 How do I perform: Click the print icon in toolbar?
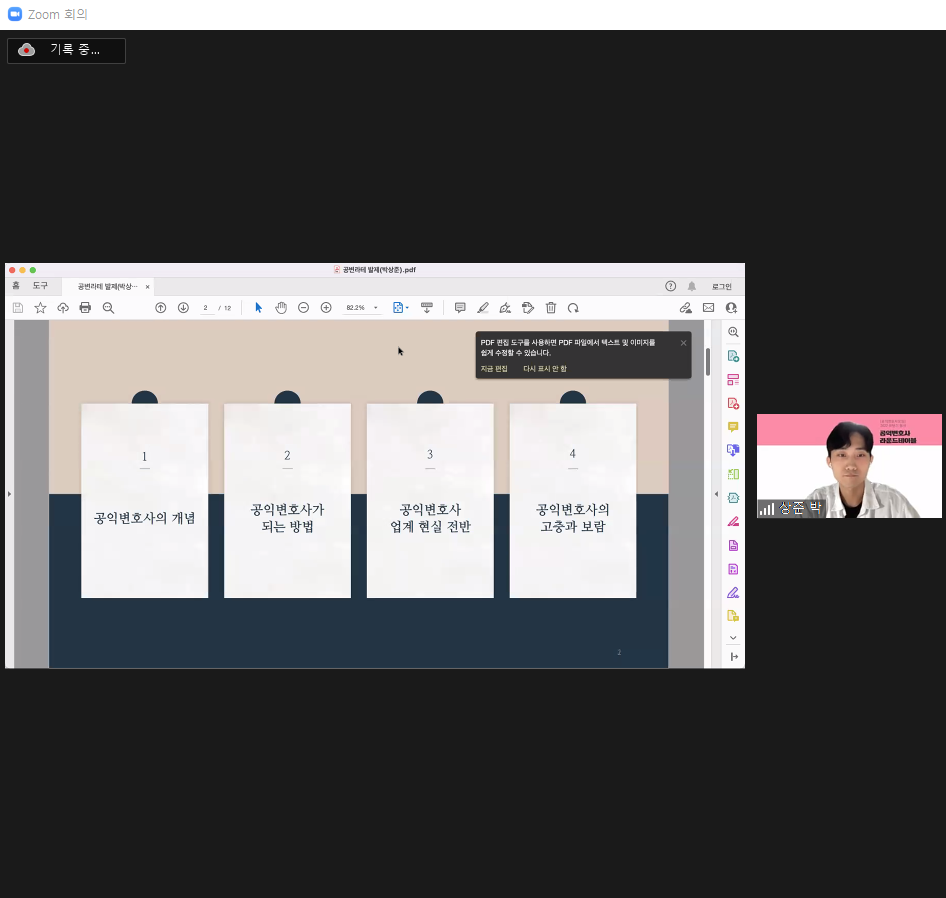[x=85, y=308]
